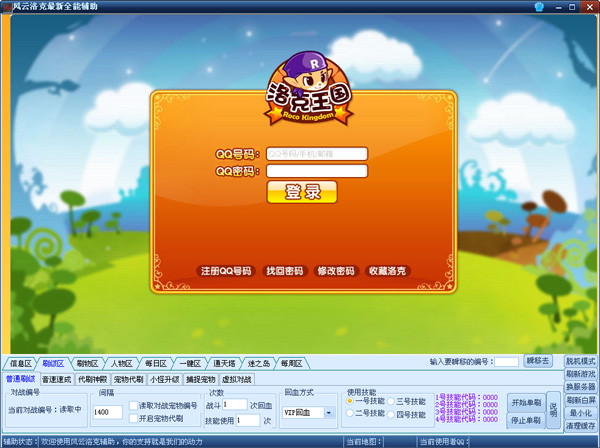600x448 pixels.
Task: Click the 间隔 interval field showing 1400
Action: coord(108,412)
